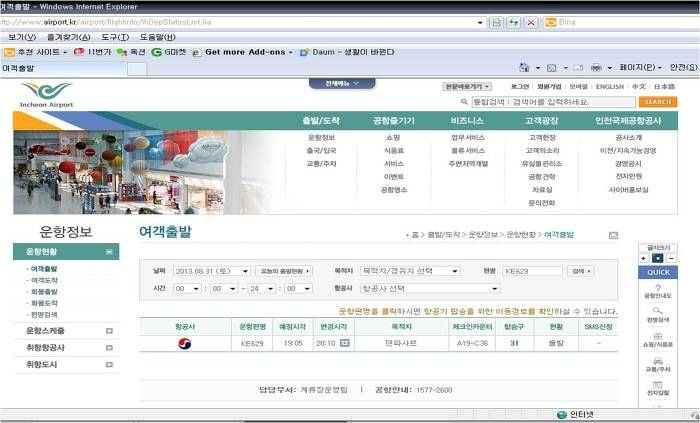
Task: Click the plus icon to enlarge text
Action: (643, 258)
